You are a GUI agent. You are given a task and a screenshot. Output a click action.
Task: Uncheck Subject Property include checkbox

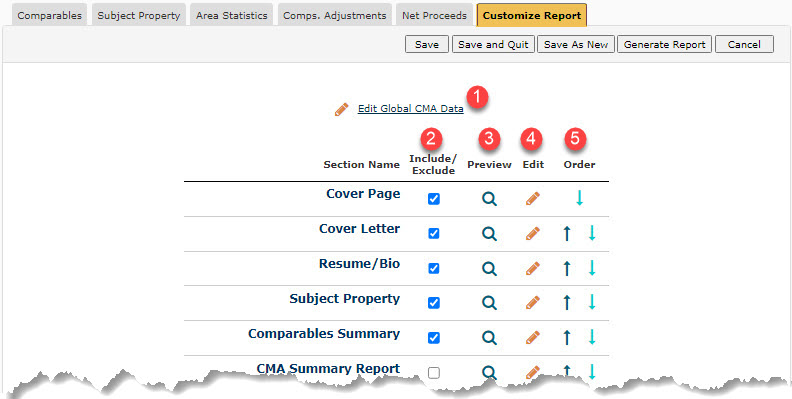point(433,303)
